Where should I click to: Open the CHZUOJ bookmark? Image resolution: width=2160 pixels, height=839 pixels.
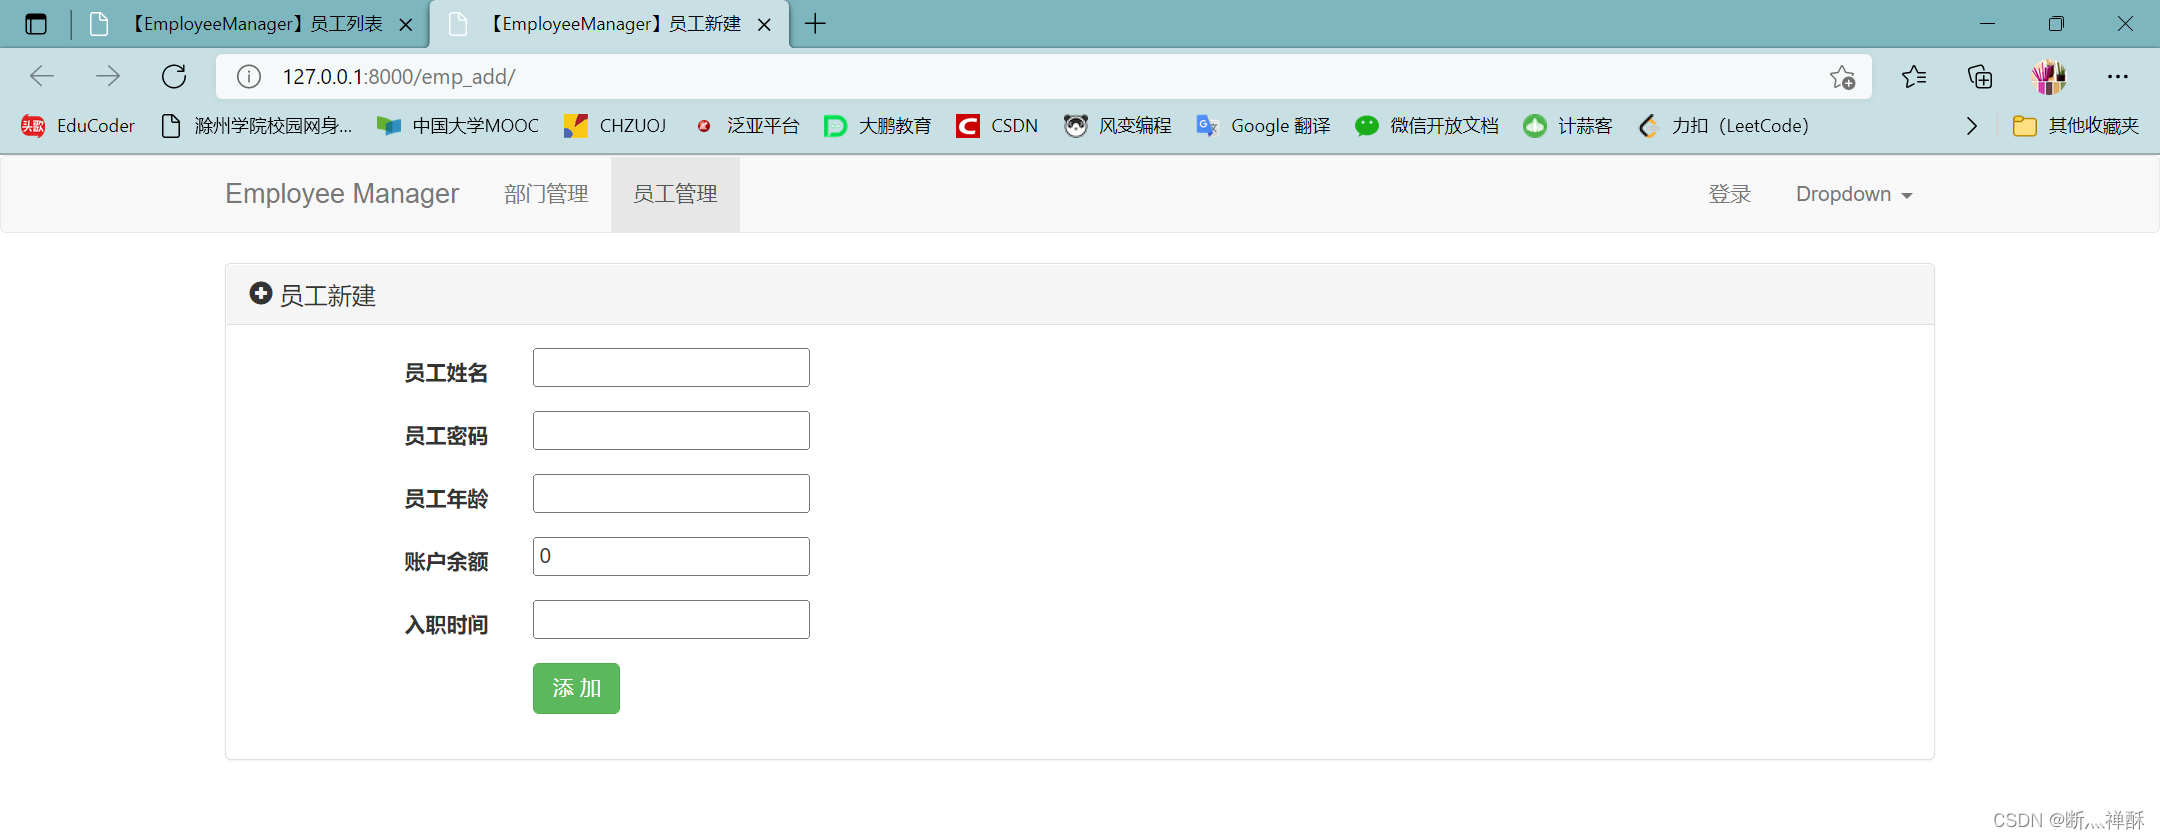coord(615,126)
